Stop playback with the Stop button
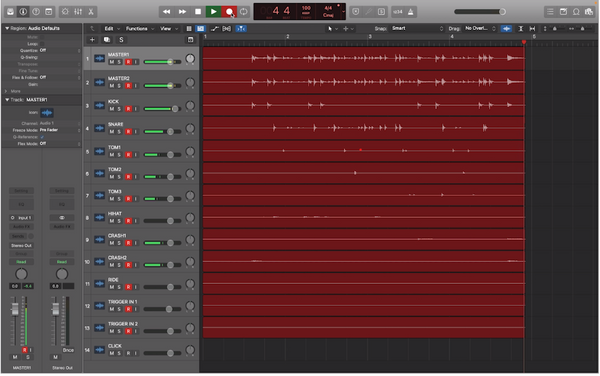The height and width of the screenshot is (376, 600). (x=198, y=12)
